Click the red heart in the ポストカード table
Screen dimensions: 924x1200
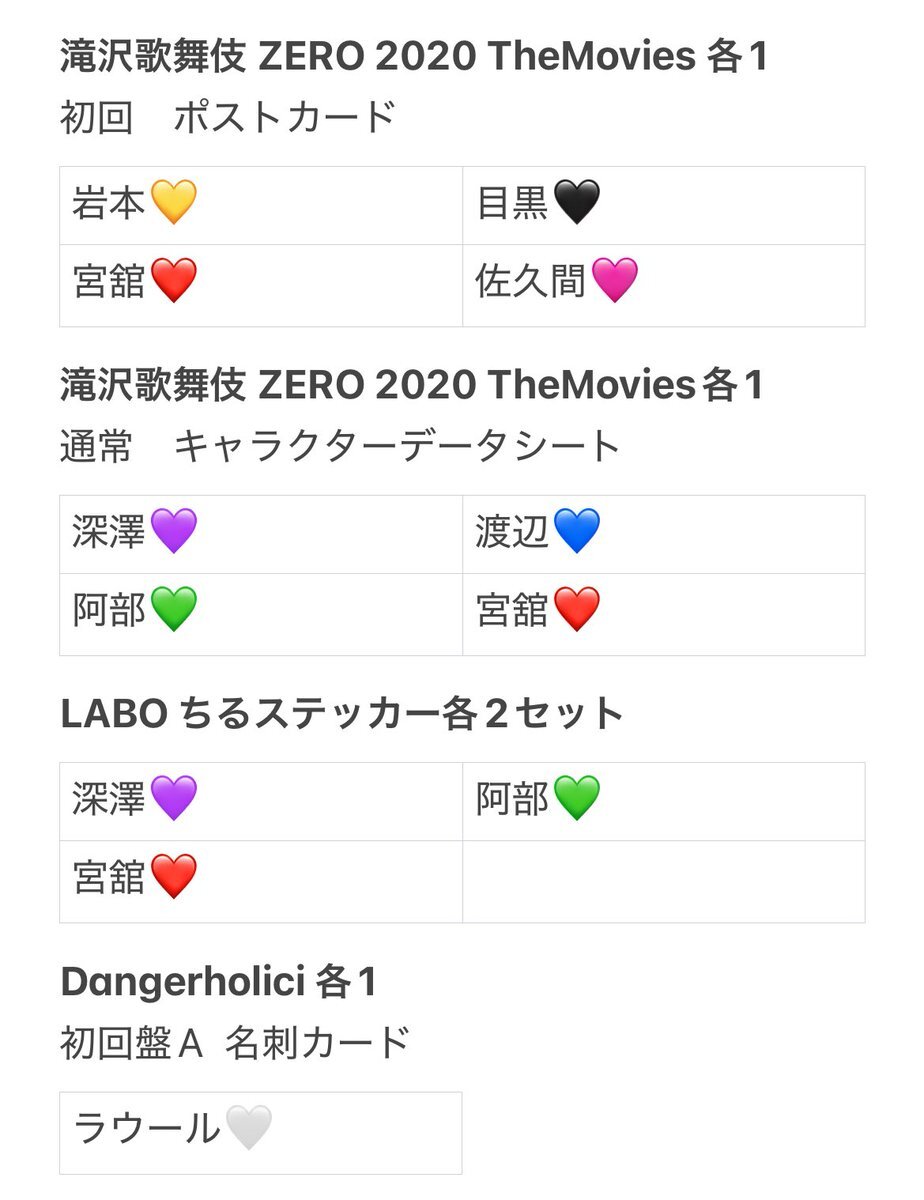[x=172, y=281]
